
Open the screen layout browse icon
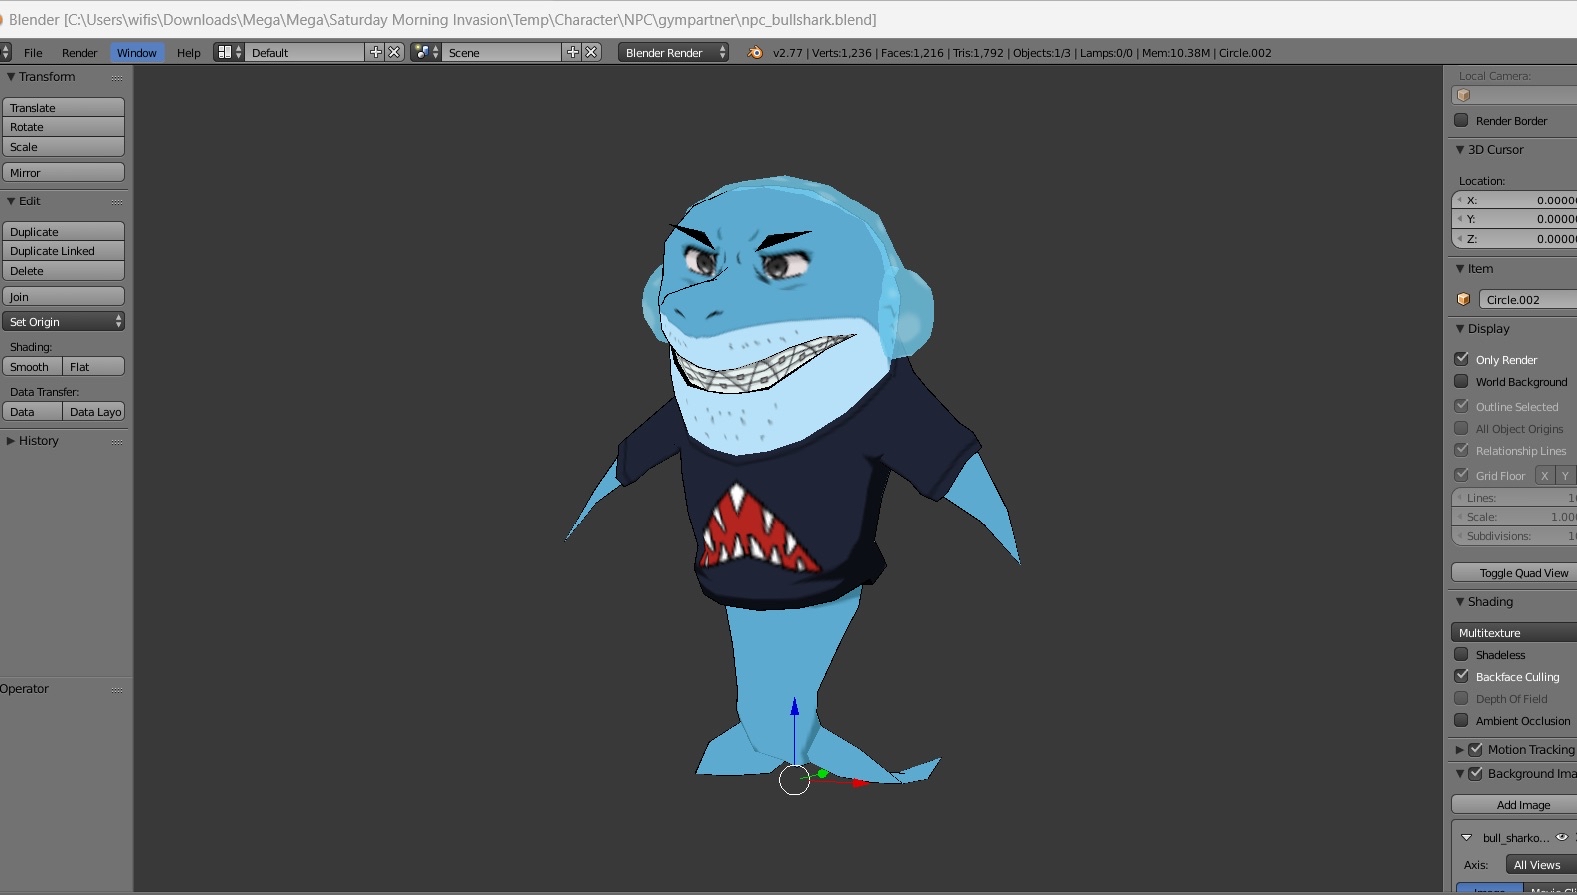(229, 52)
